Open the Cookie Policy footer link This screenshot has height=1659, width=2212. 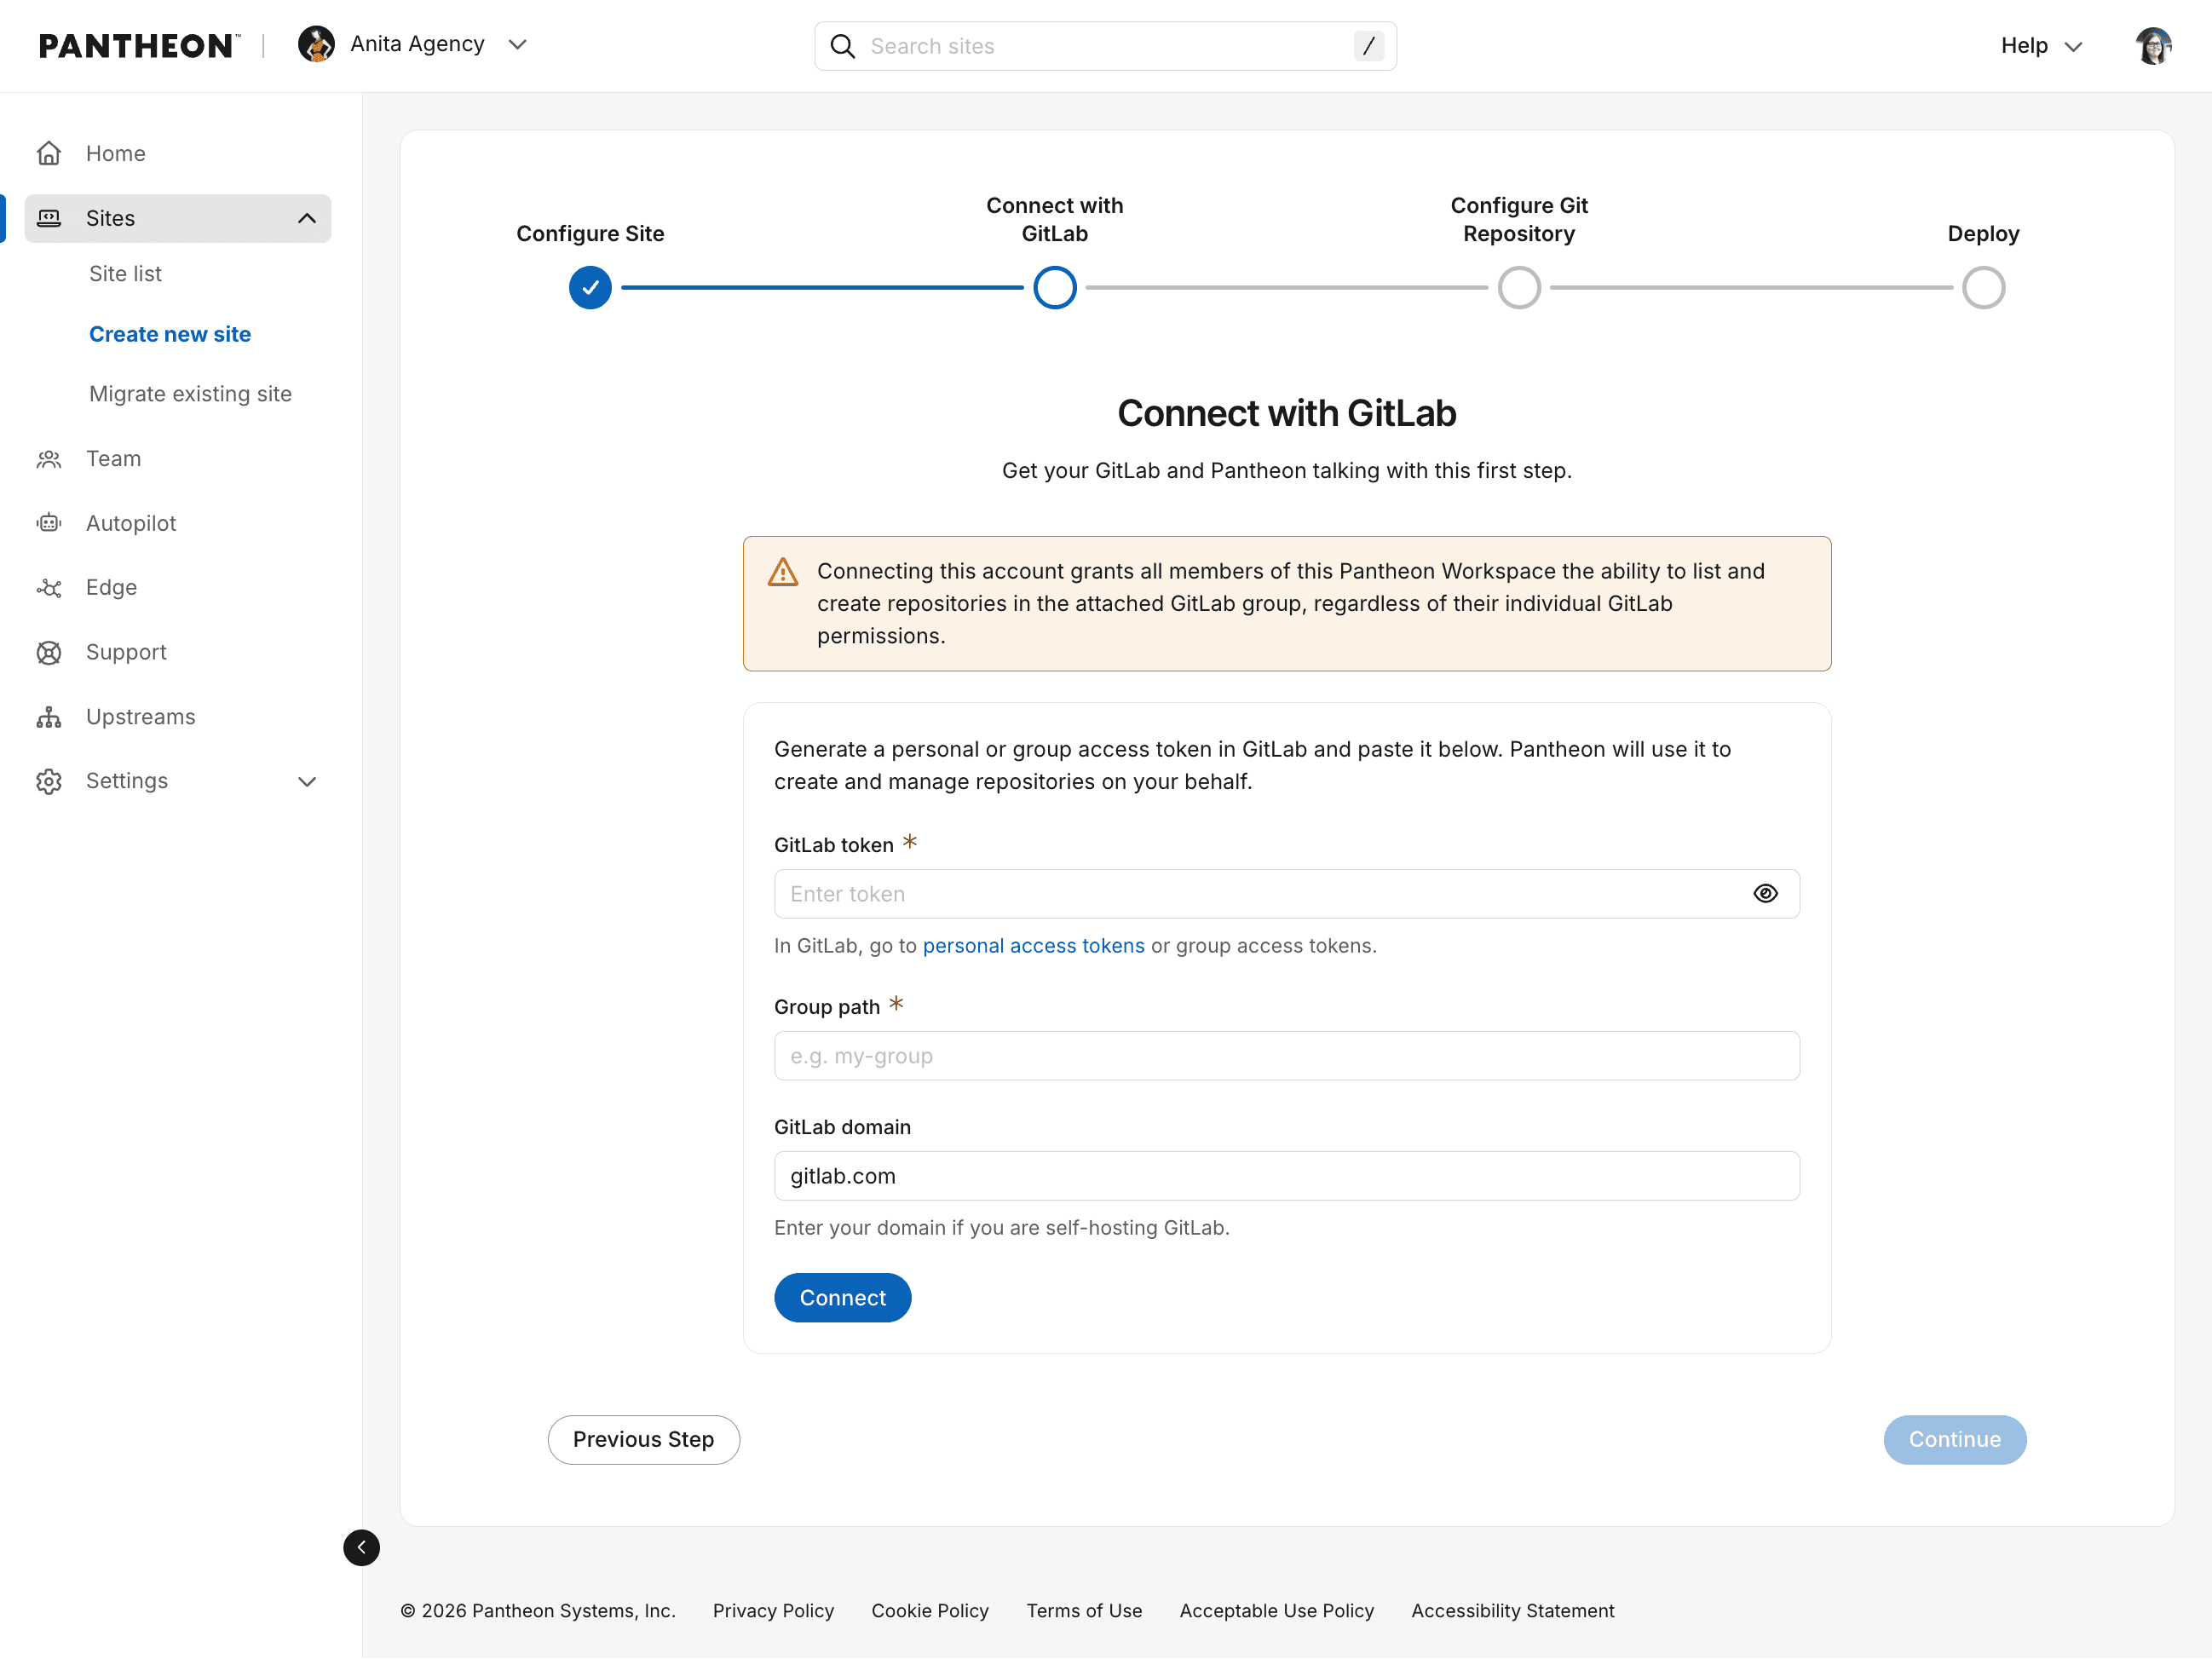tap(929, 1611)
